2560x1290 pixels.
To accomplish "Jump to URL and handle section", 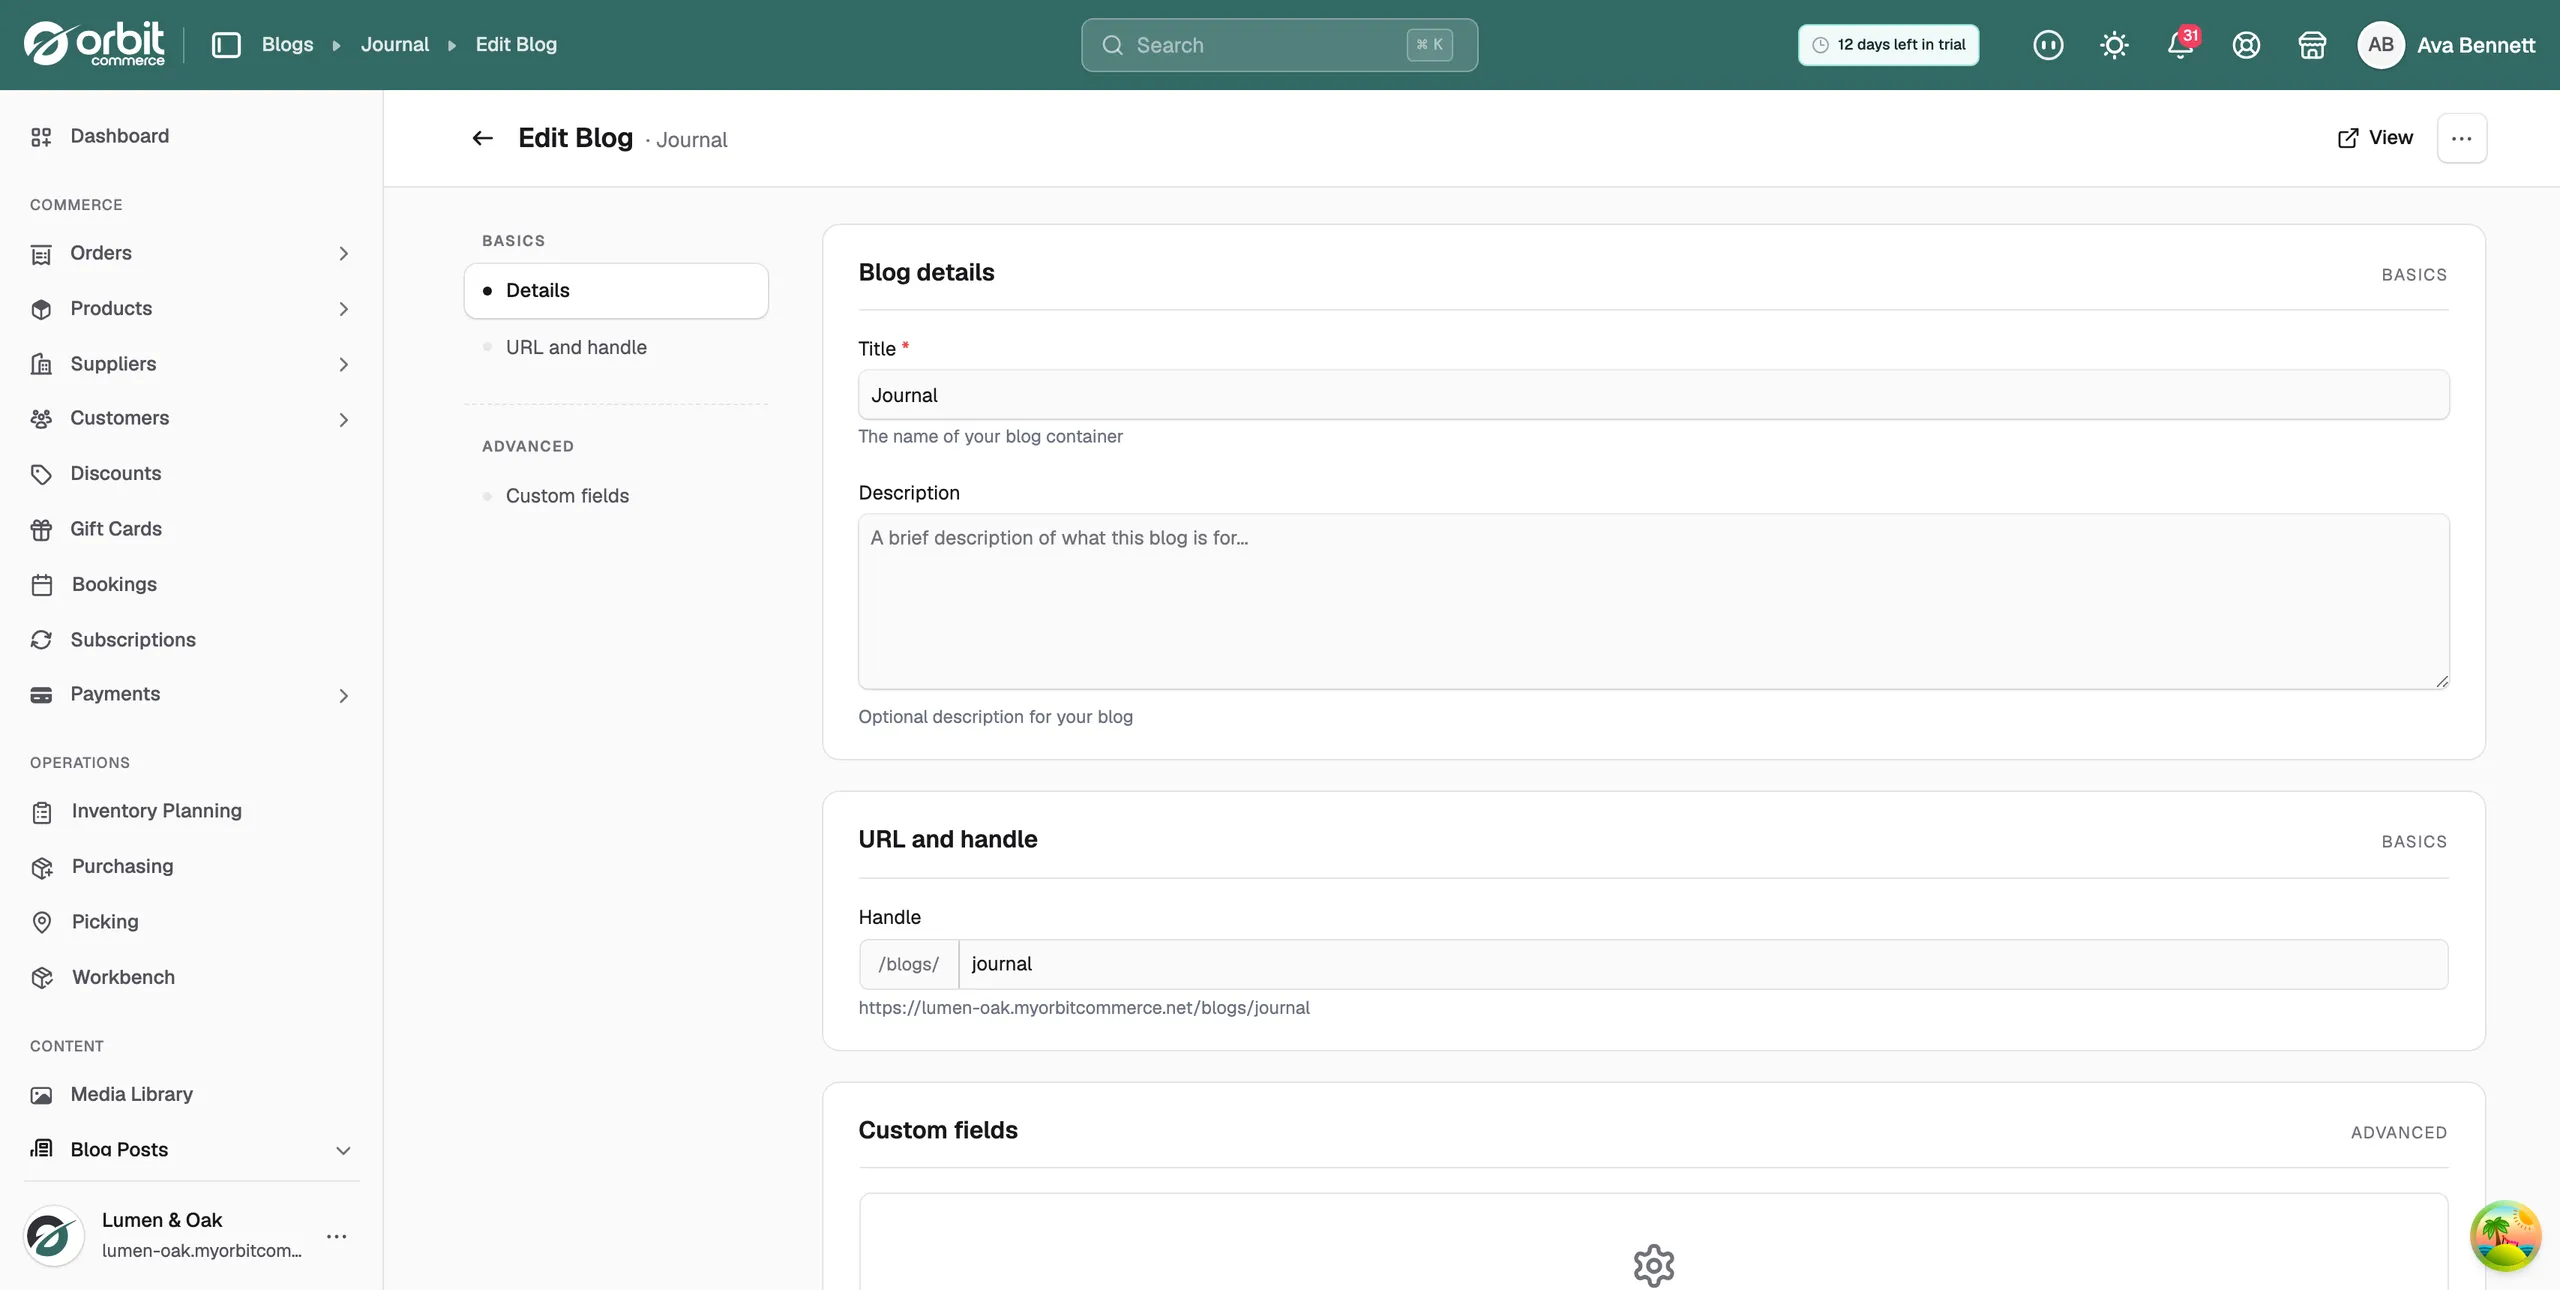I will click(x=576, y=347).
